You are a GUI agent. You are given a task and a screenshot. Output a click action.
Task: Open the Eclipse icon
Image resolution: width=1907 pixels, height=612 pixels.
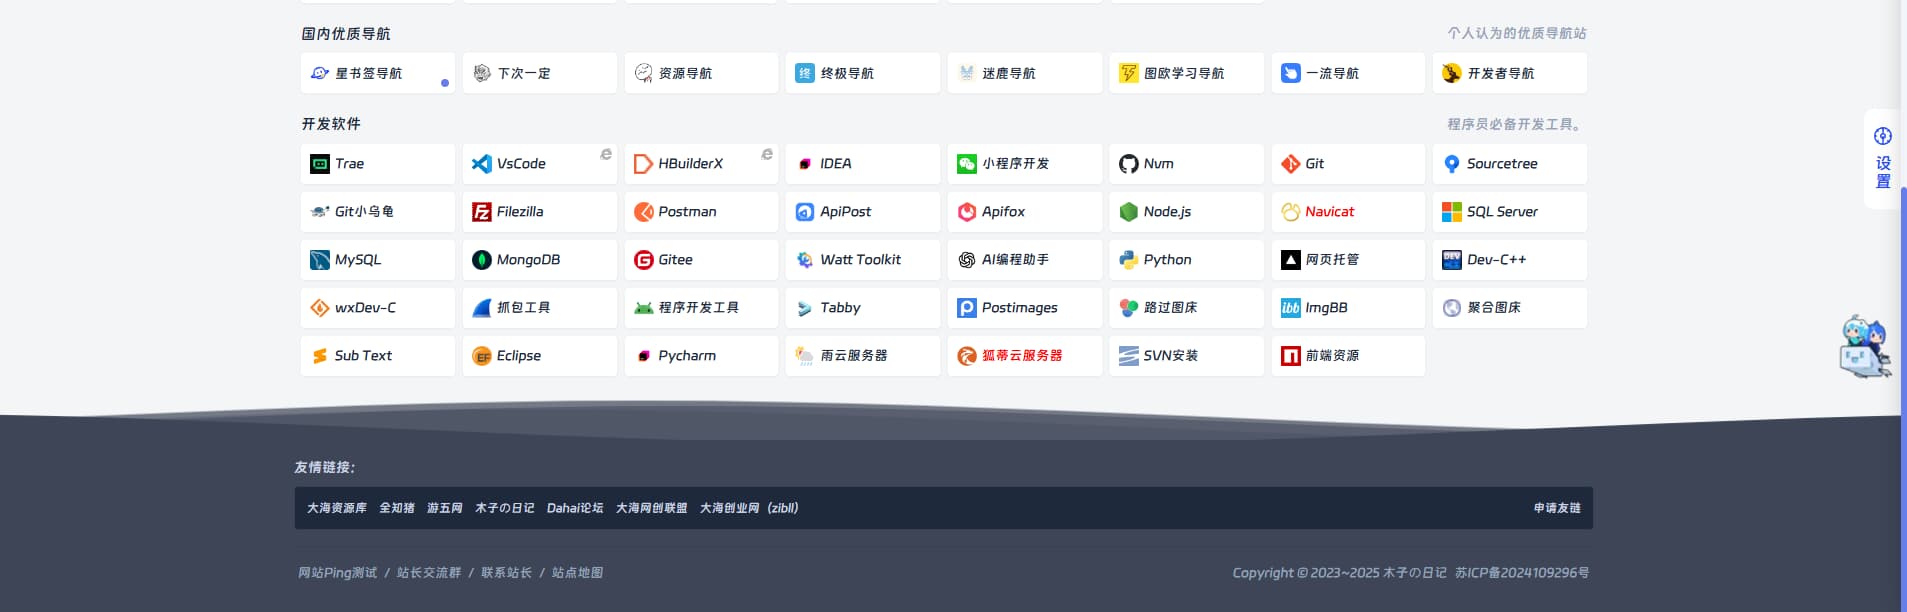point(482,356)
